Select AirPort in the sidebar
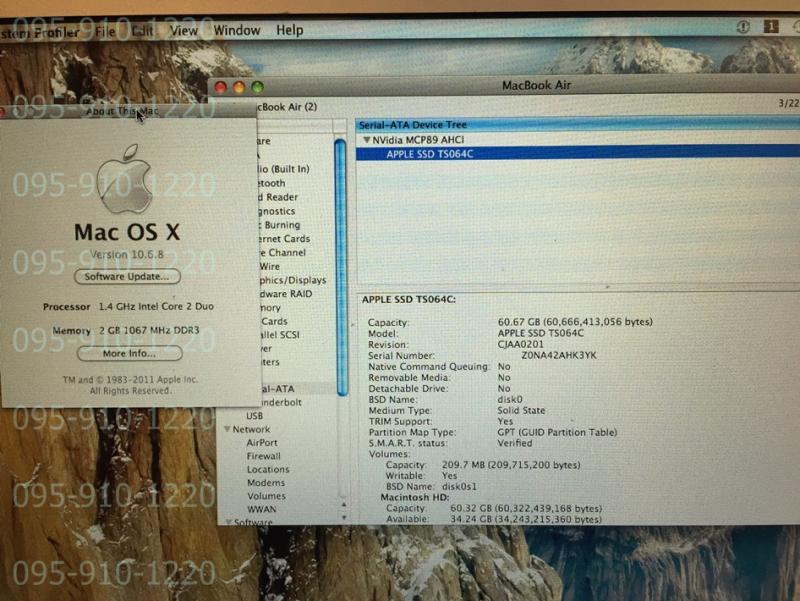800x601 pixels. [x=262, y=443]
